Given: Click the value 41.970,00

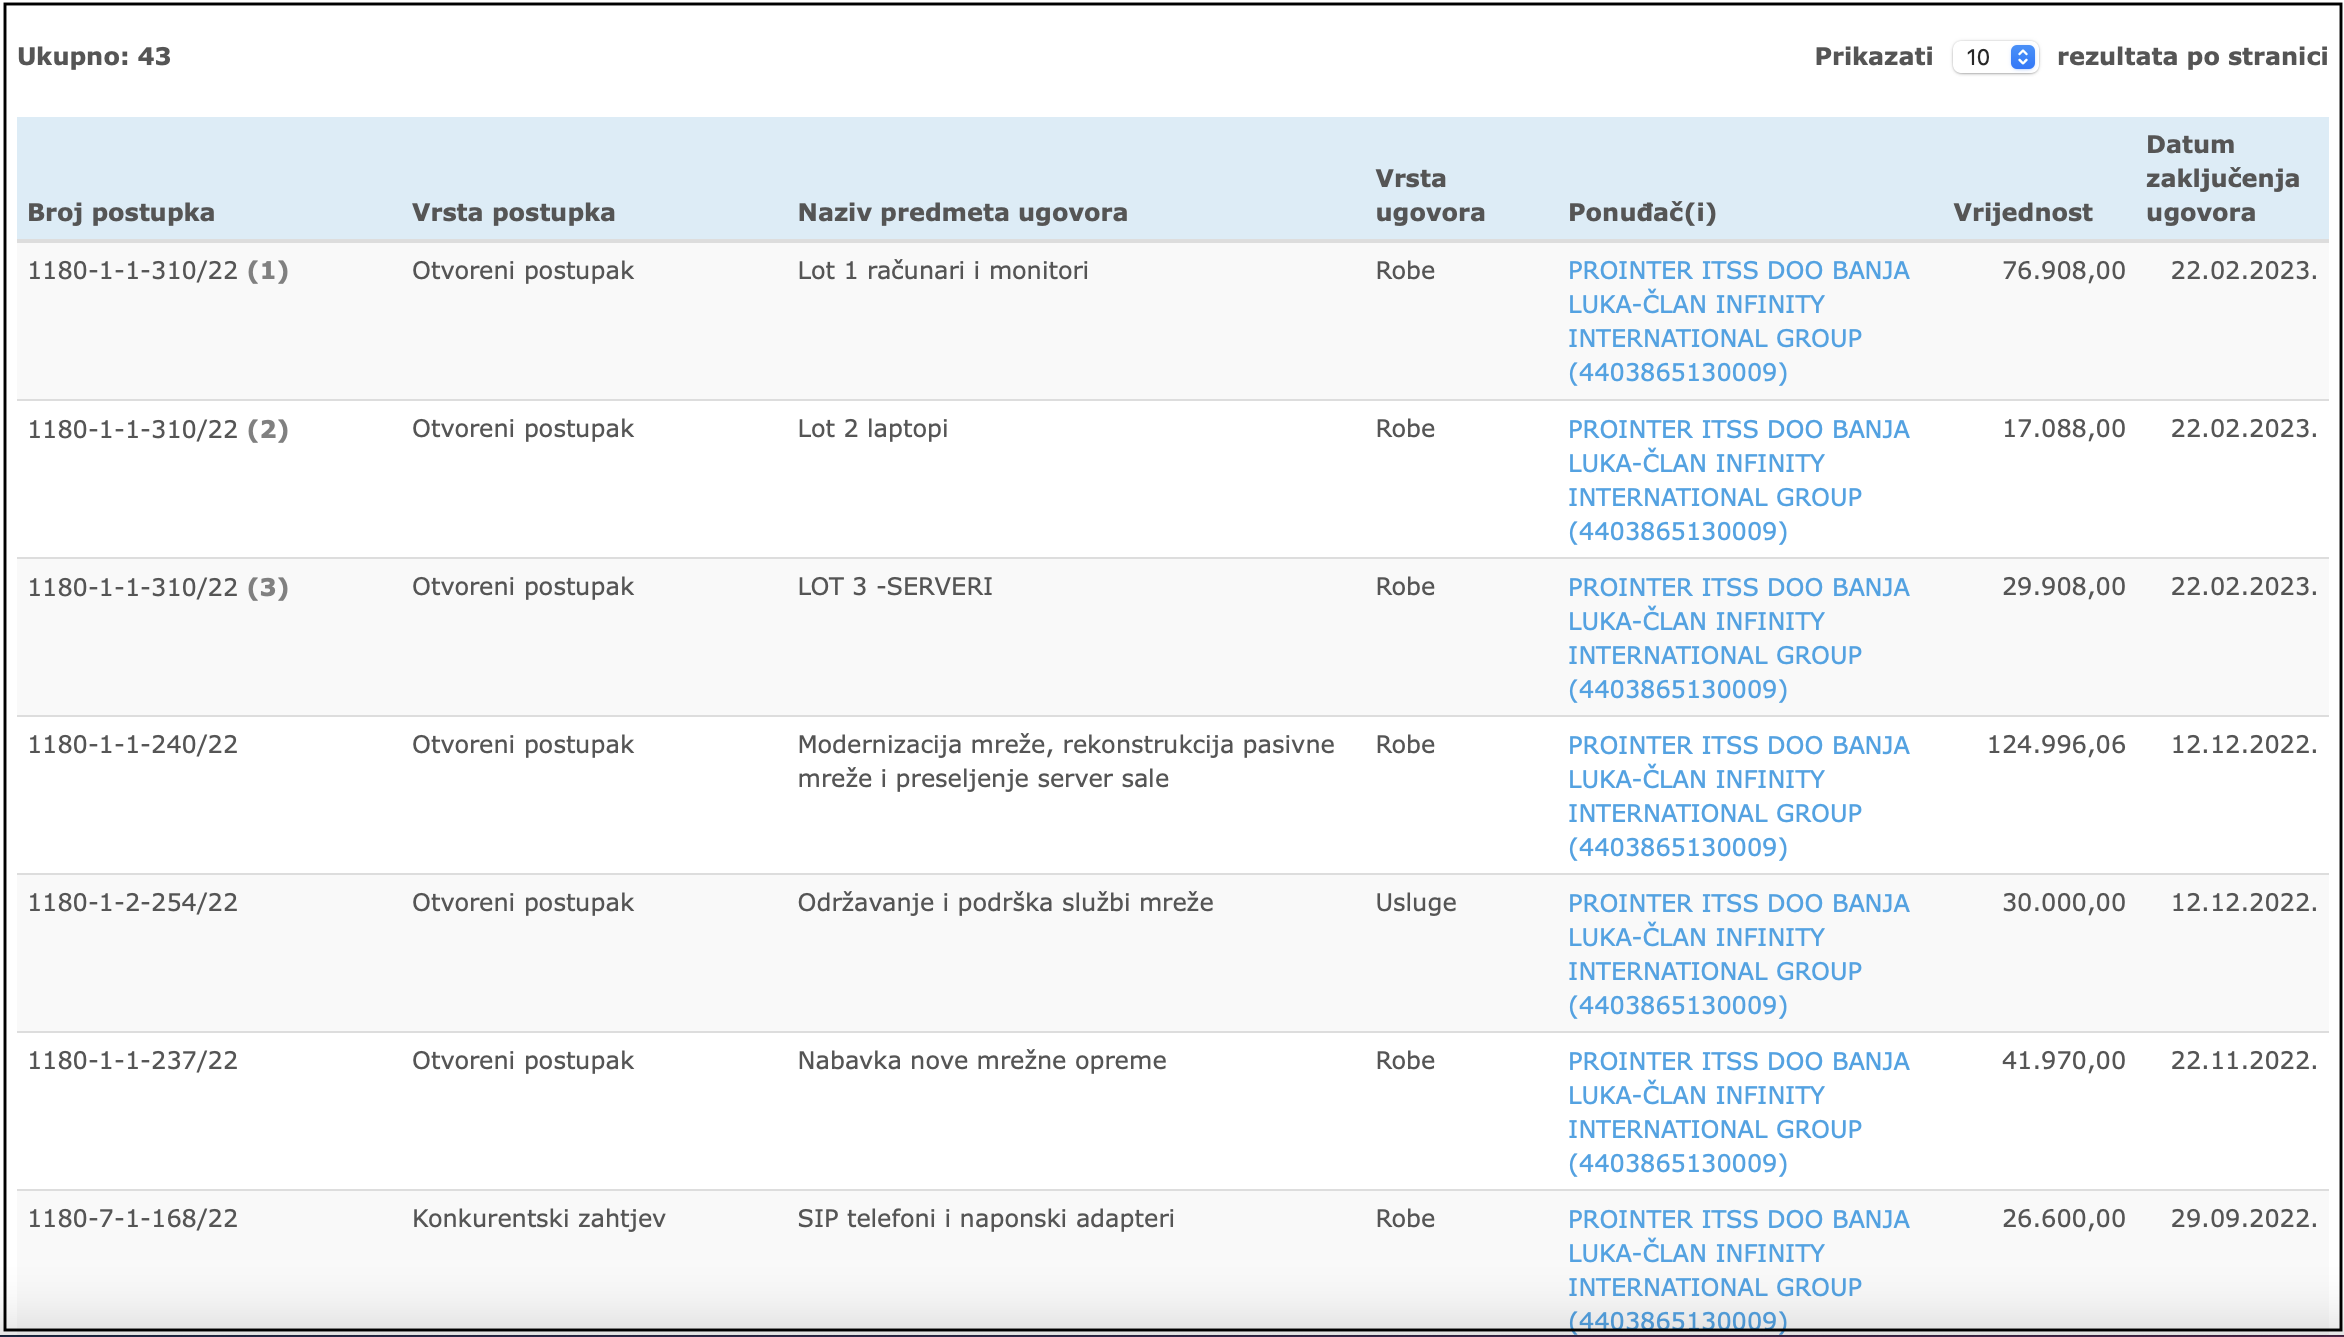Looking at the screenshot, I should [x=2063, y=1061].
